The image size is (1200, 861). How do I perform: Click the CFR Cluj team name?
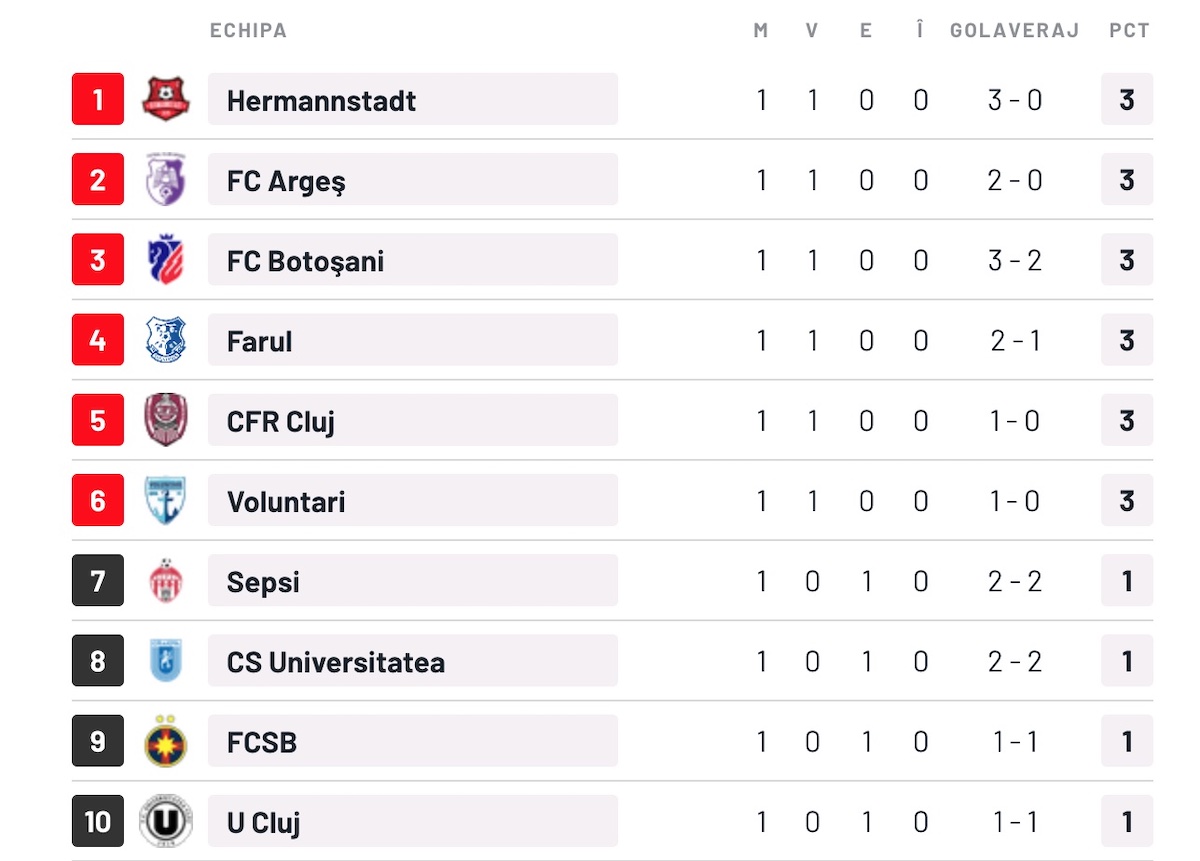tap(281, 421)
